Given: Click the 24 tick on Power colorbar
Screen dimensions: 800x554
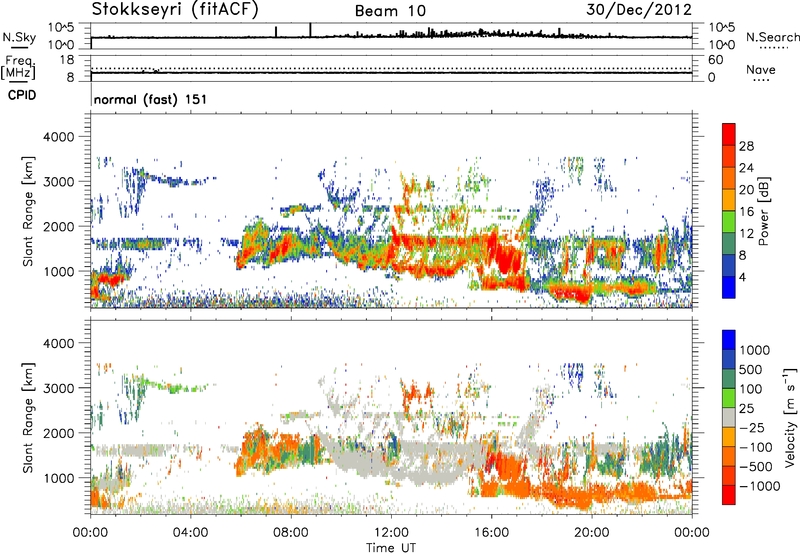Looking at the screenshot, I should coord(746,168).
